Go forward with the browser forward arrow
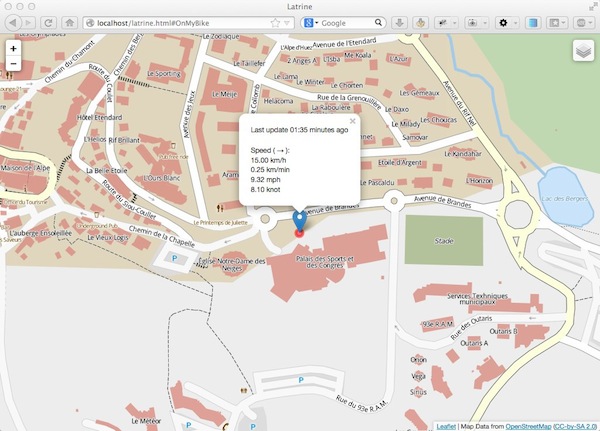 coord(28,23)
